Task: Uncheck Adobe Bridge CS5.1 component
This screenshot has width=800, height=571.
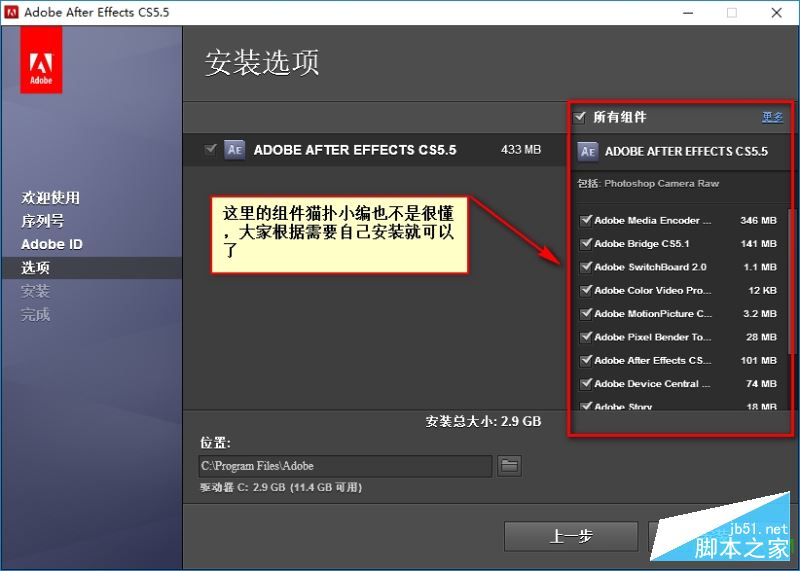Action: coord(586,243)
